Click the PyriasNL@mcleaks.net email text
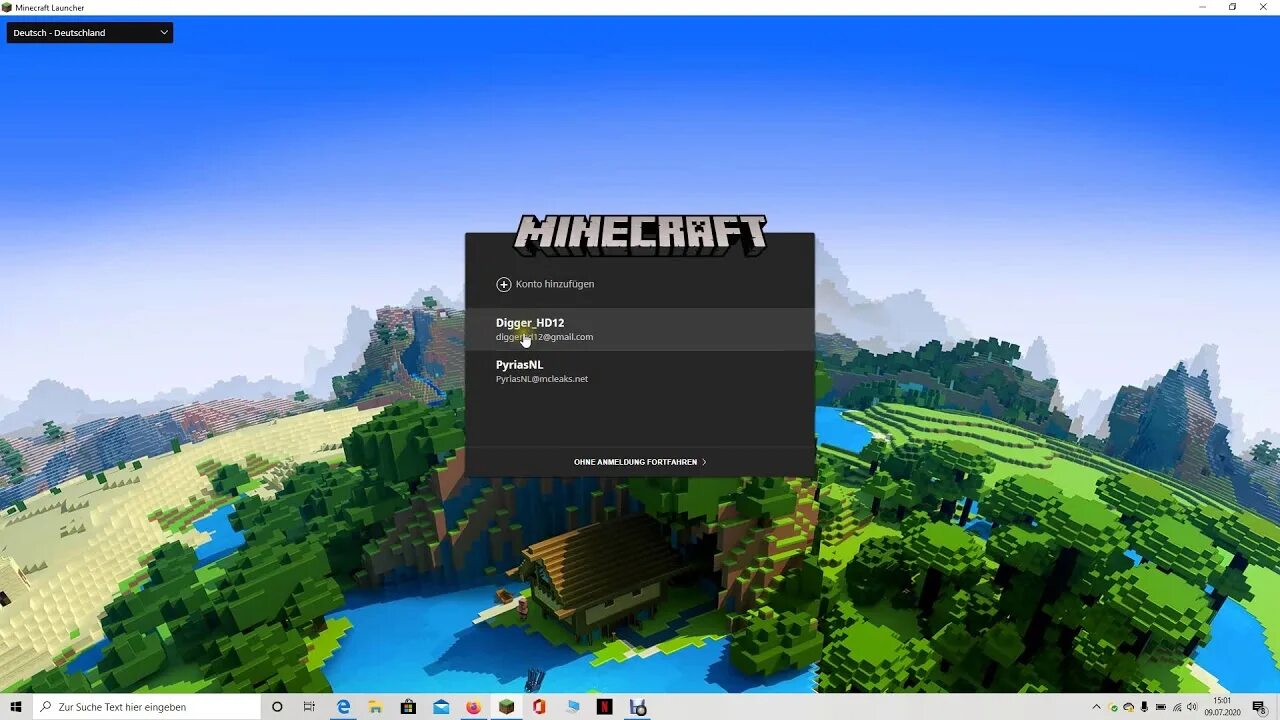Viewport: 1280px width, 720px height. [542, 379]
